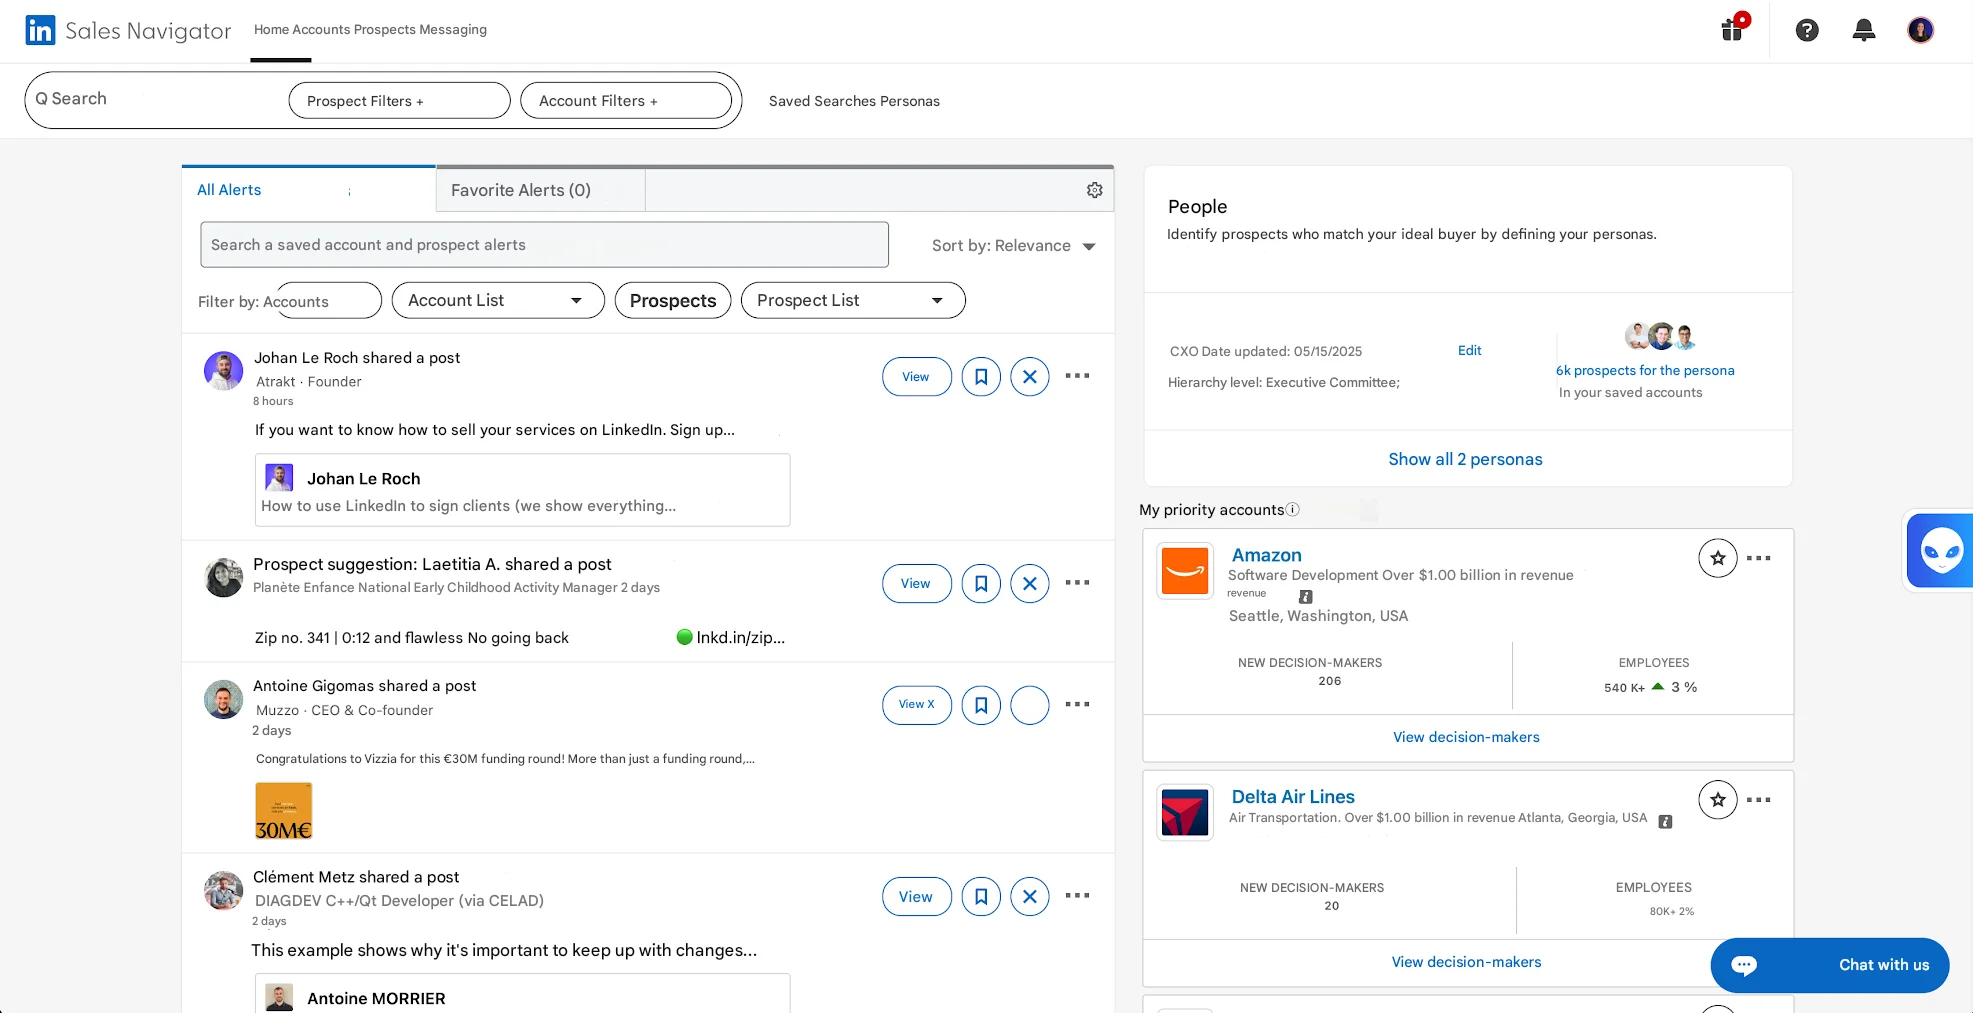Screen dimensions: 1973x1013
Task: Open the lnkd.in/zip... link
Action: point(740,638)
